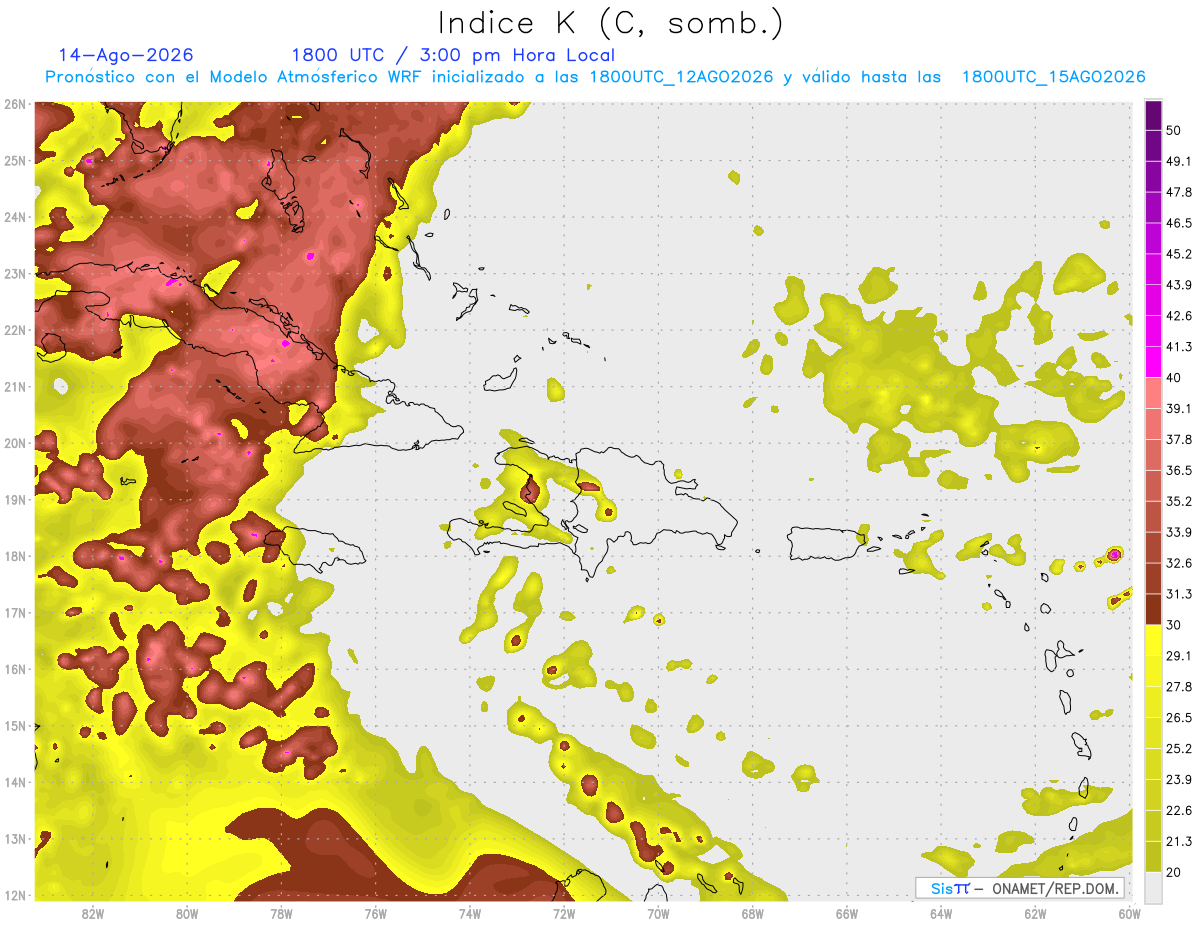The height and width of the screenshot is (927, 1200).
Task: Click the 82W longitude label
Action: click(93, 914)
